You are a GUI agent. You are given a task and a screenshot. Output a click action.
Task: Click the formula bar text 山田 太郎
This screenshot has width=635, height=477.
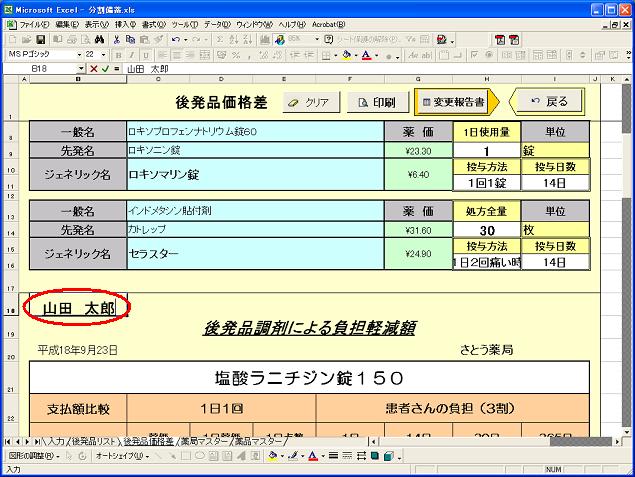tap(147, 69)
